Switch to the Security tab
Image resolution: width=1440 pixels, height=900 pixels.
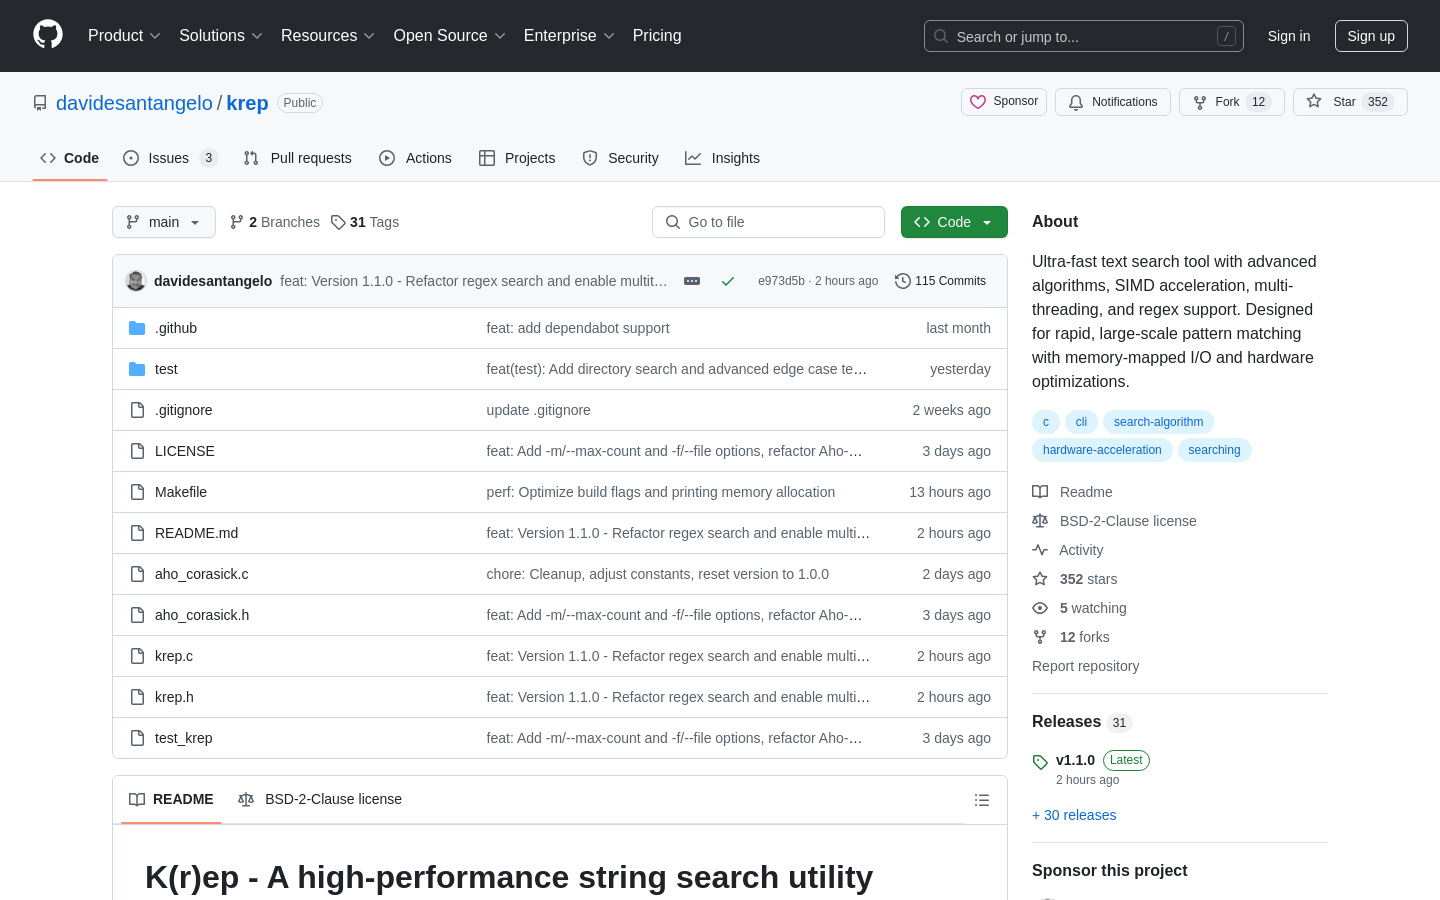[x=621, y=158]
